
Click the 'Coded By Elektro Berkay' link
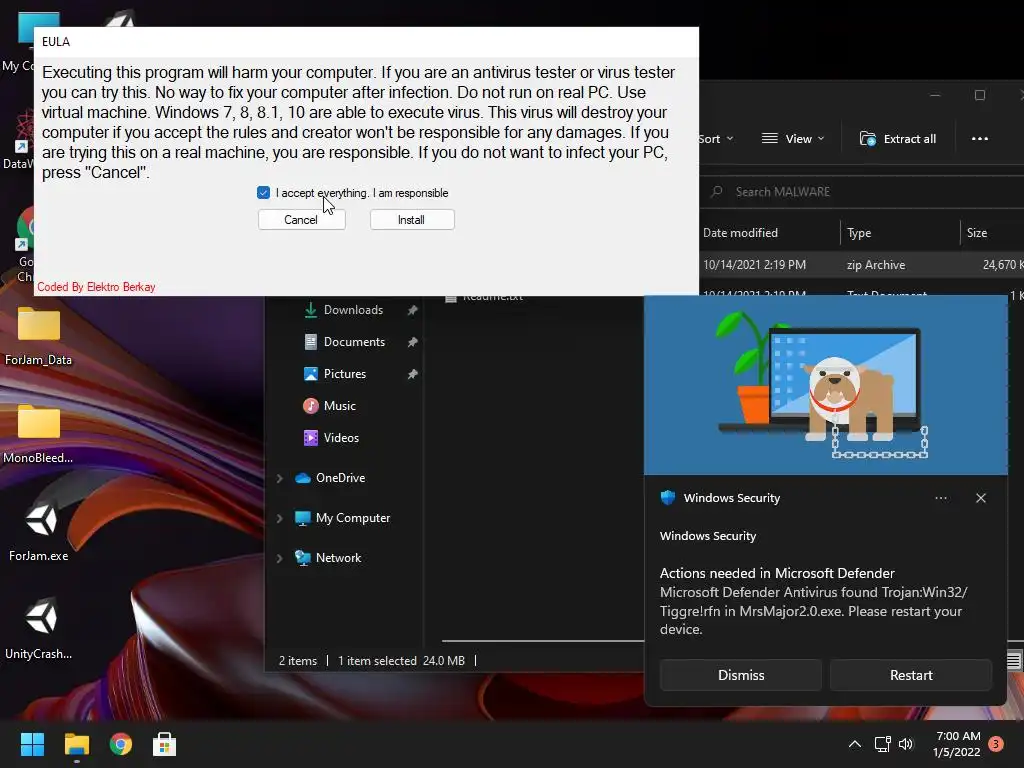tap(96, 287)
